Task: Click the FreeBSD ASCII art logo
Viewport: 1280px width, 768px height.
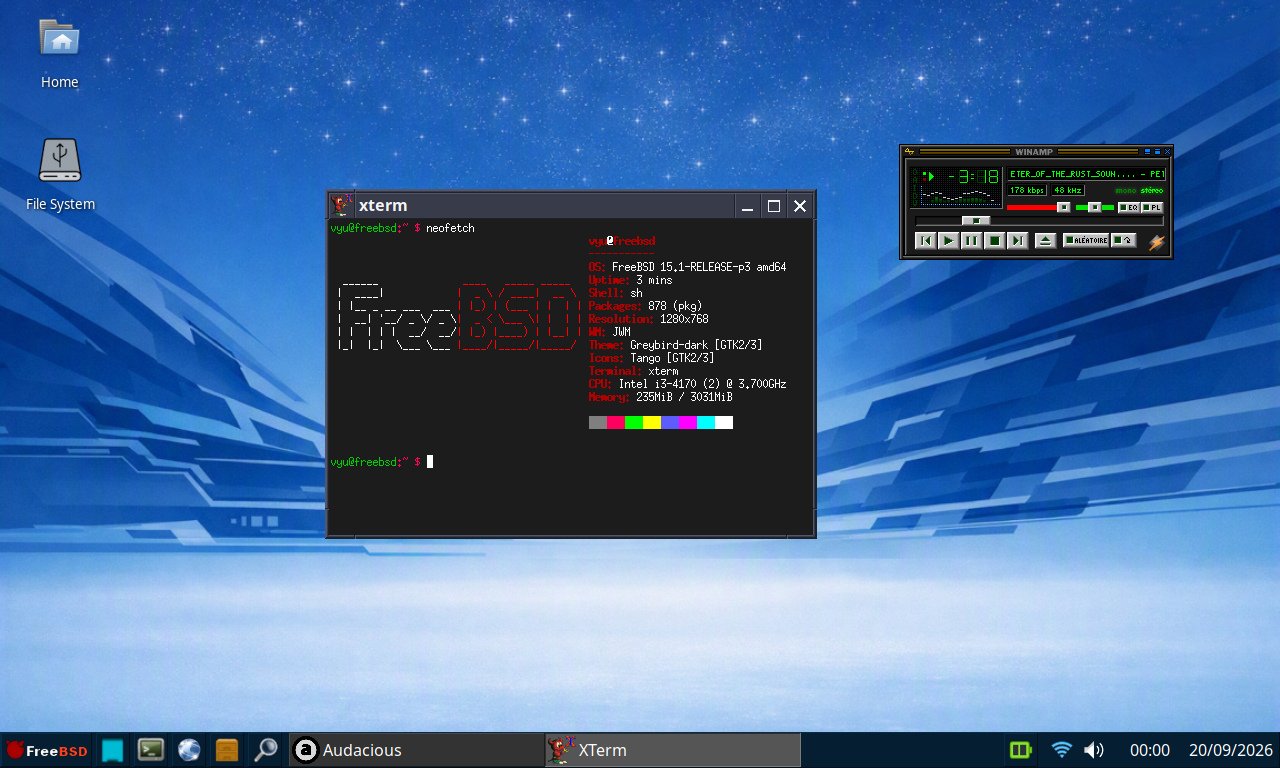Action: 458,318
